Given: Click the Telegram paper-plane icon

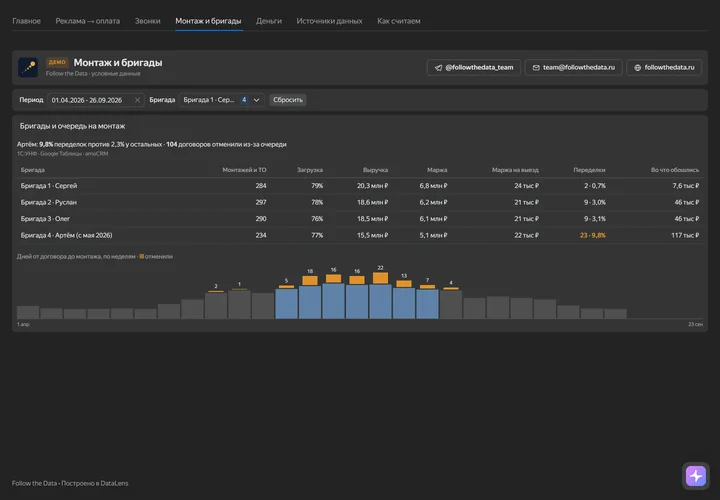Looking at the screenshot, I should tap(439, 67).
